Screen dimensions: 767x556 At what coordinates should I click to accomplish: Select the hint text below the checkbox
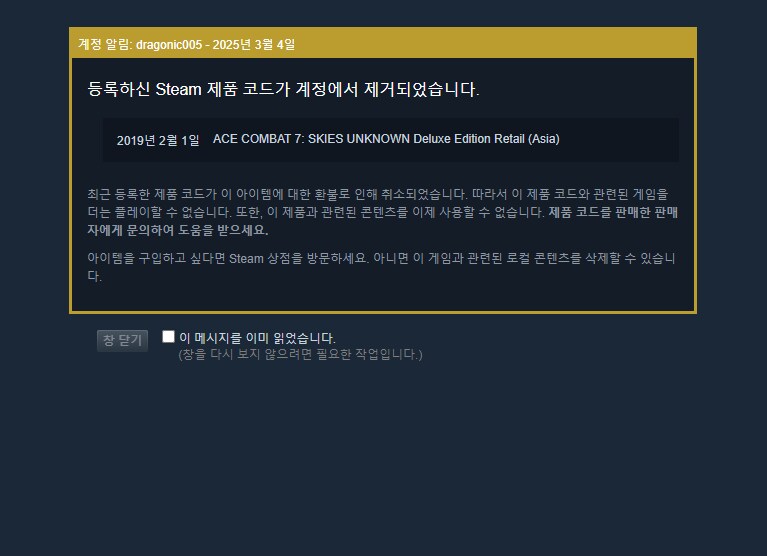point(300,354)
